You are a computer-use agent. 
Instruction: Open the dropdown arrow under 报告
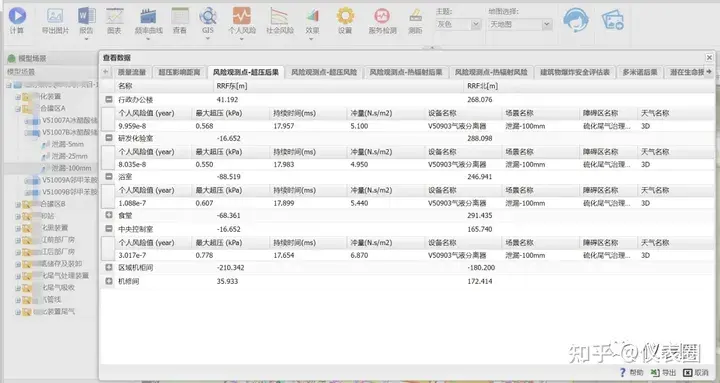(x=86, y=39)
